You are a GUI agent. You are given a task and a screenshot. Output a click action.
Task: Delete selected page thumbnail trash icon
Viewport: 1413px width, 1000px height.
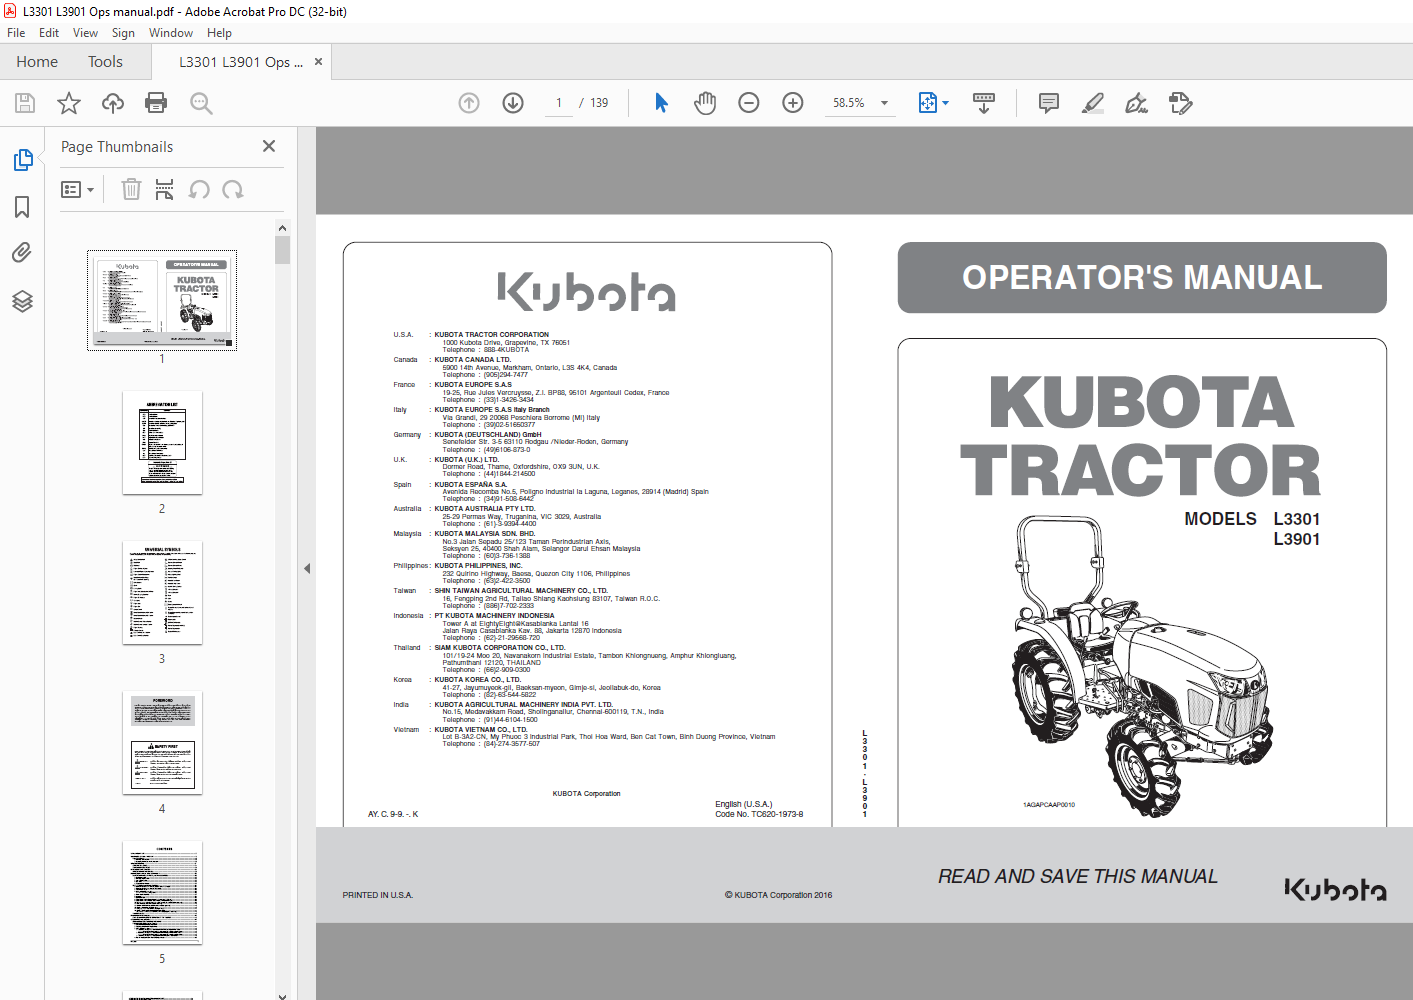point(131,189)
